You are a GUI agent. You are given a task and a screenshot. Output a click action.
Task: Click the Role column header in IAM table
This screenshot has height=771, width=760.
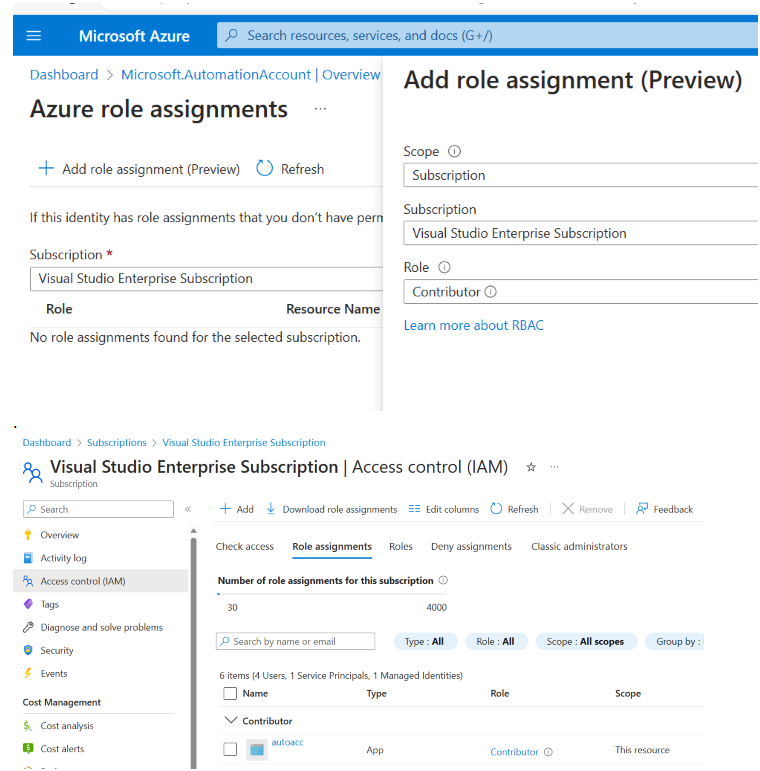499,693
